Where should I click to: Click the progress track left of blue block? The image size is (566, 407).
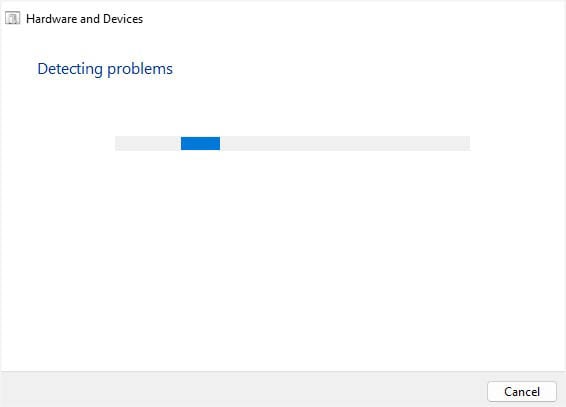click(148, 143)
